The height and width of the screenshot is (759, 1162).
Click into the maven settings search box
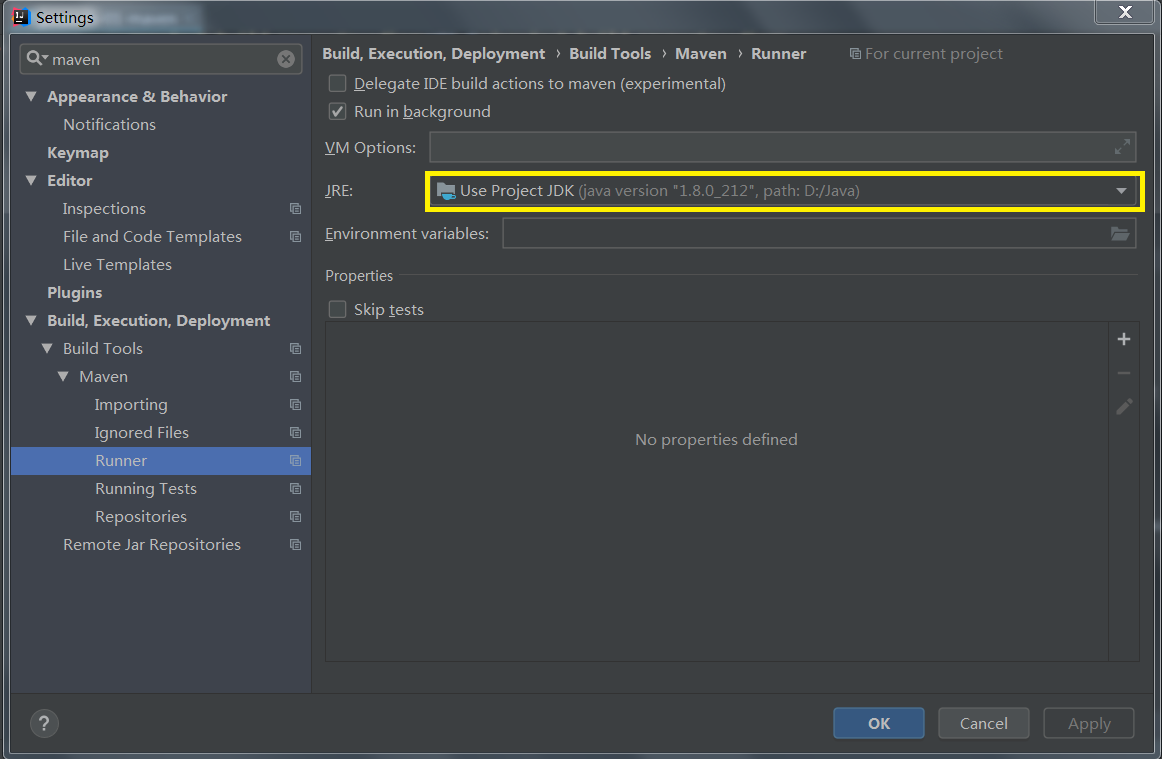pos(163,59)
